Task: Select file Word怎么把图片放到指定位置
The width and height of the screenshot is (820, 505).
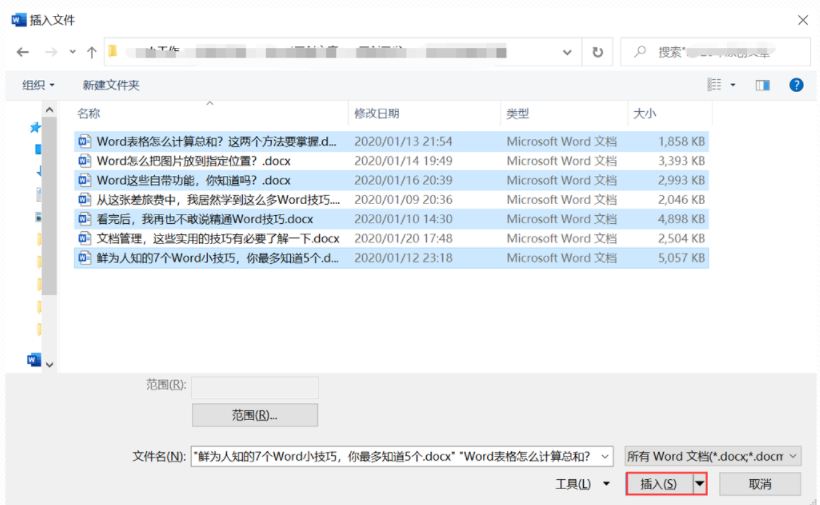Action: (391, 160)
